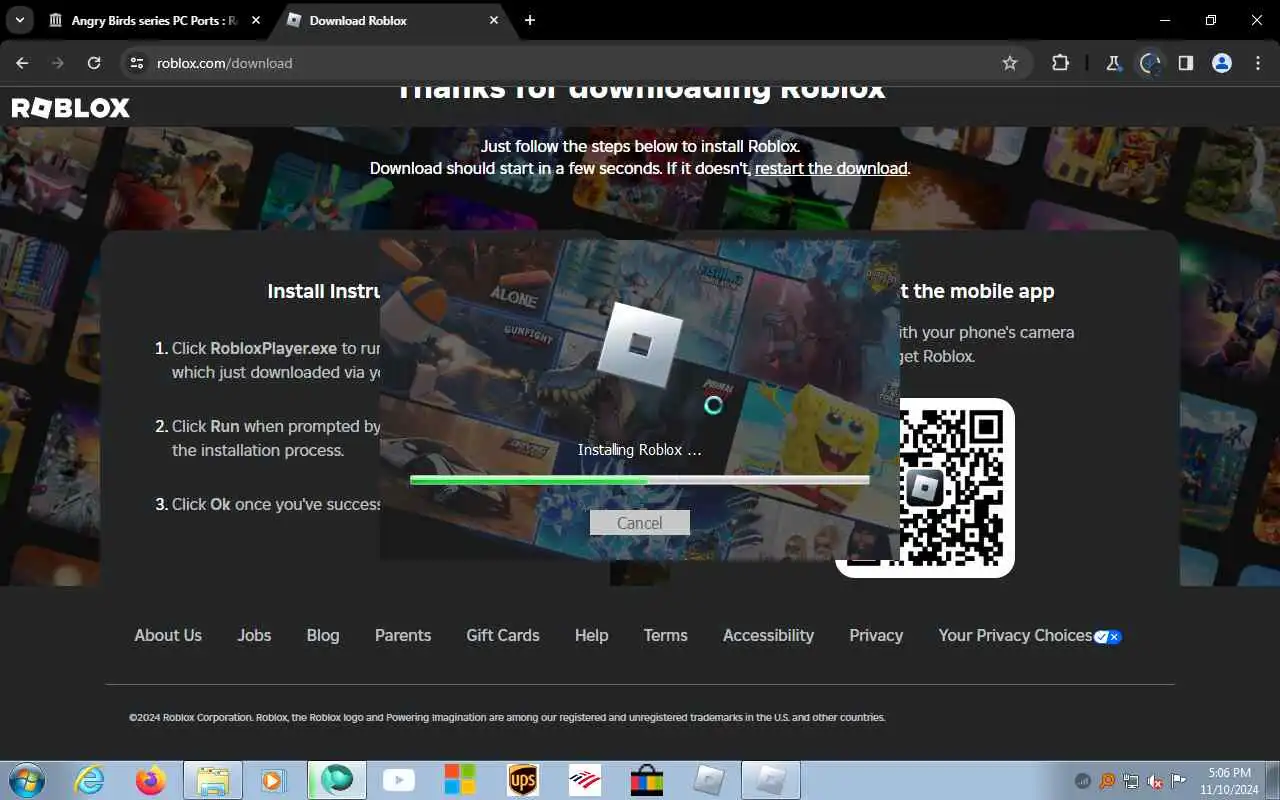Viewport: 1280px width, 800px height.
Task: Open the shopping bag Store taskbar icon
Action: tap(647, 780)
